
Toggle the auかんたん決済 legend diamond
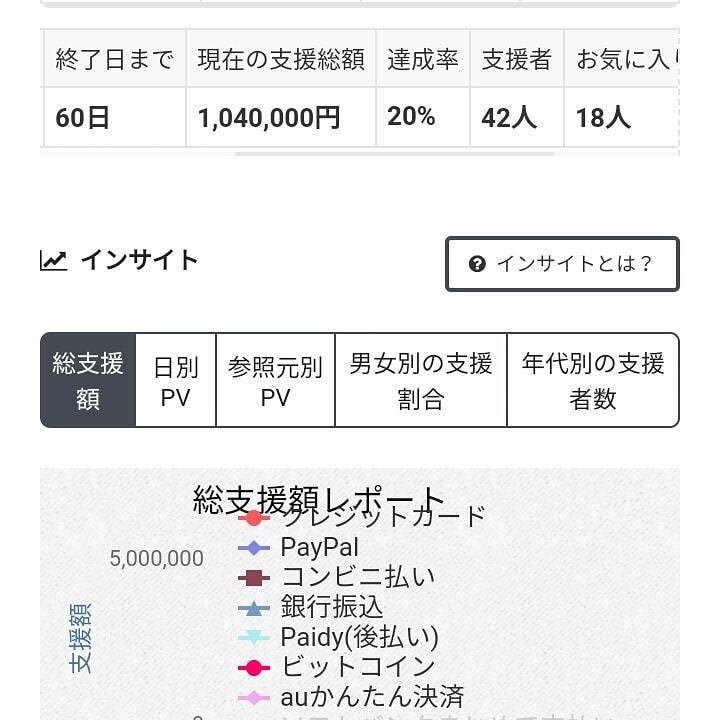tap(254, 697)
